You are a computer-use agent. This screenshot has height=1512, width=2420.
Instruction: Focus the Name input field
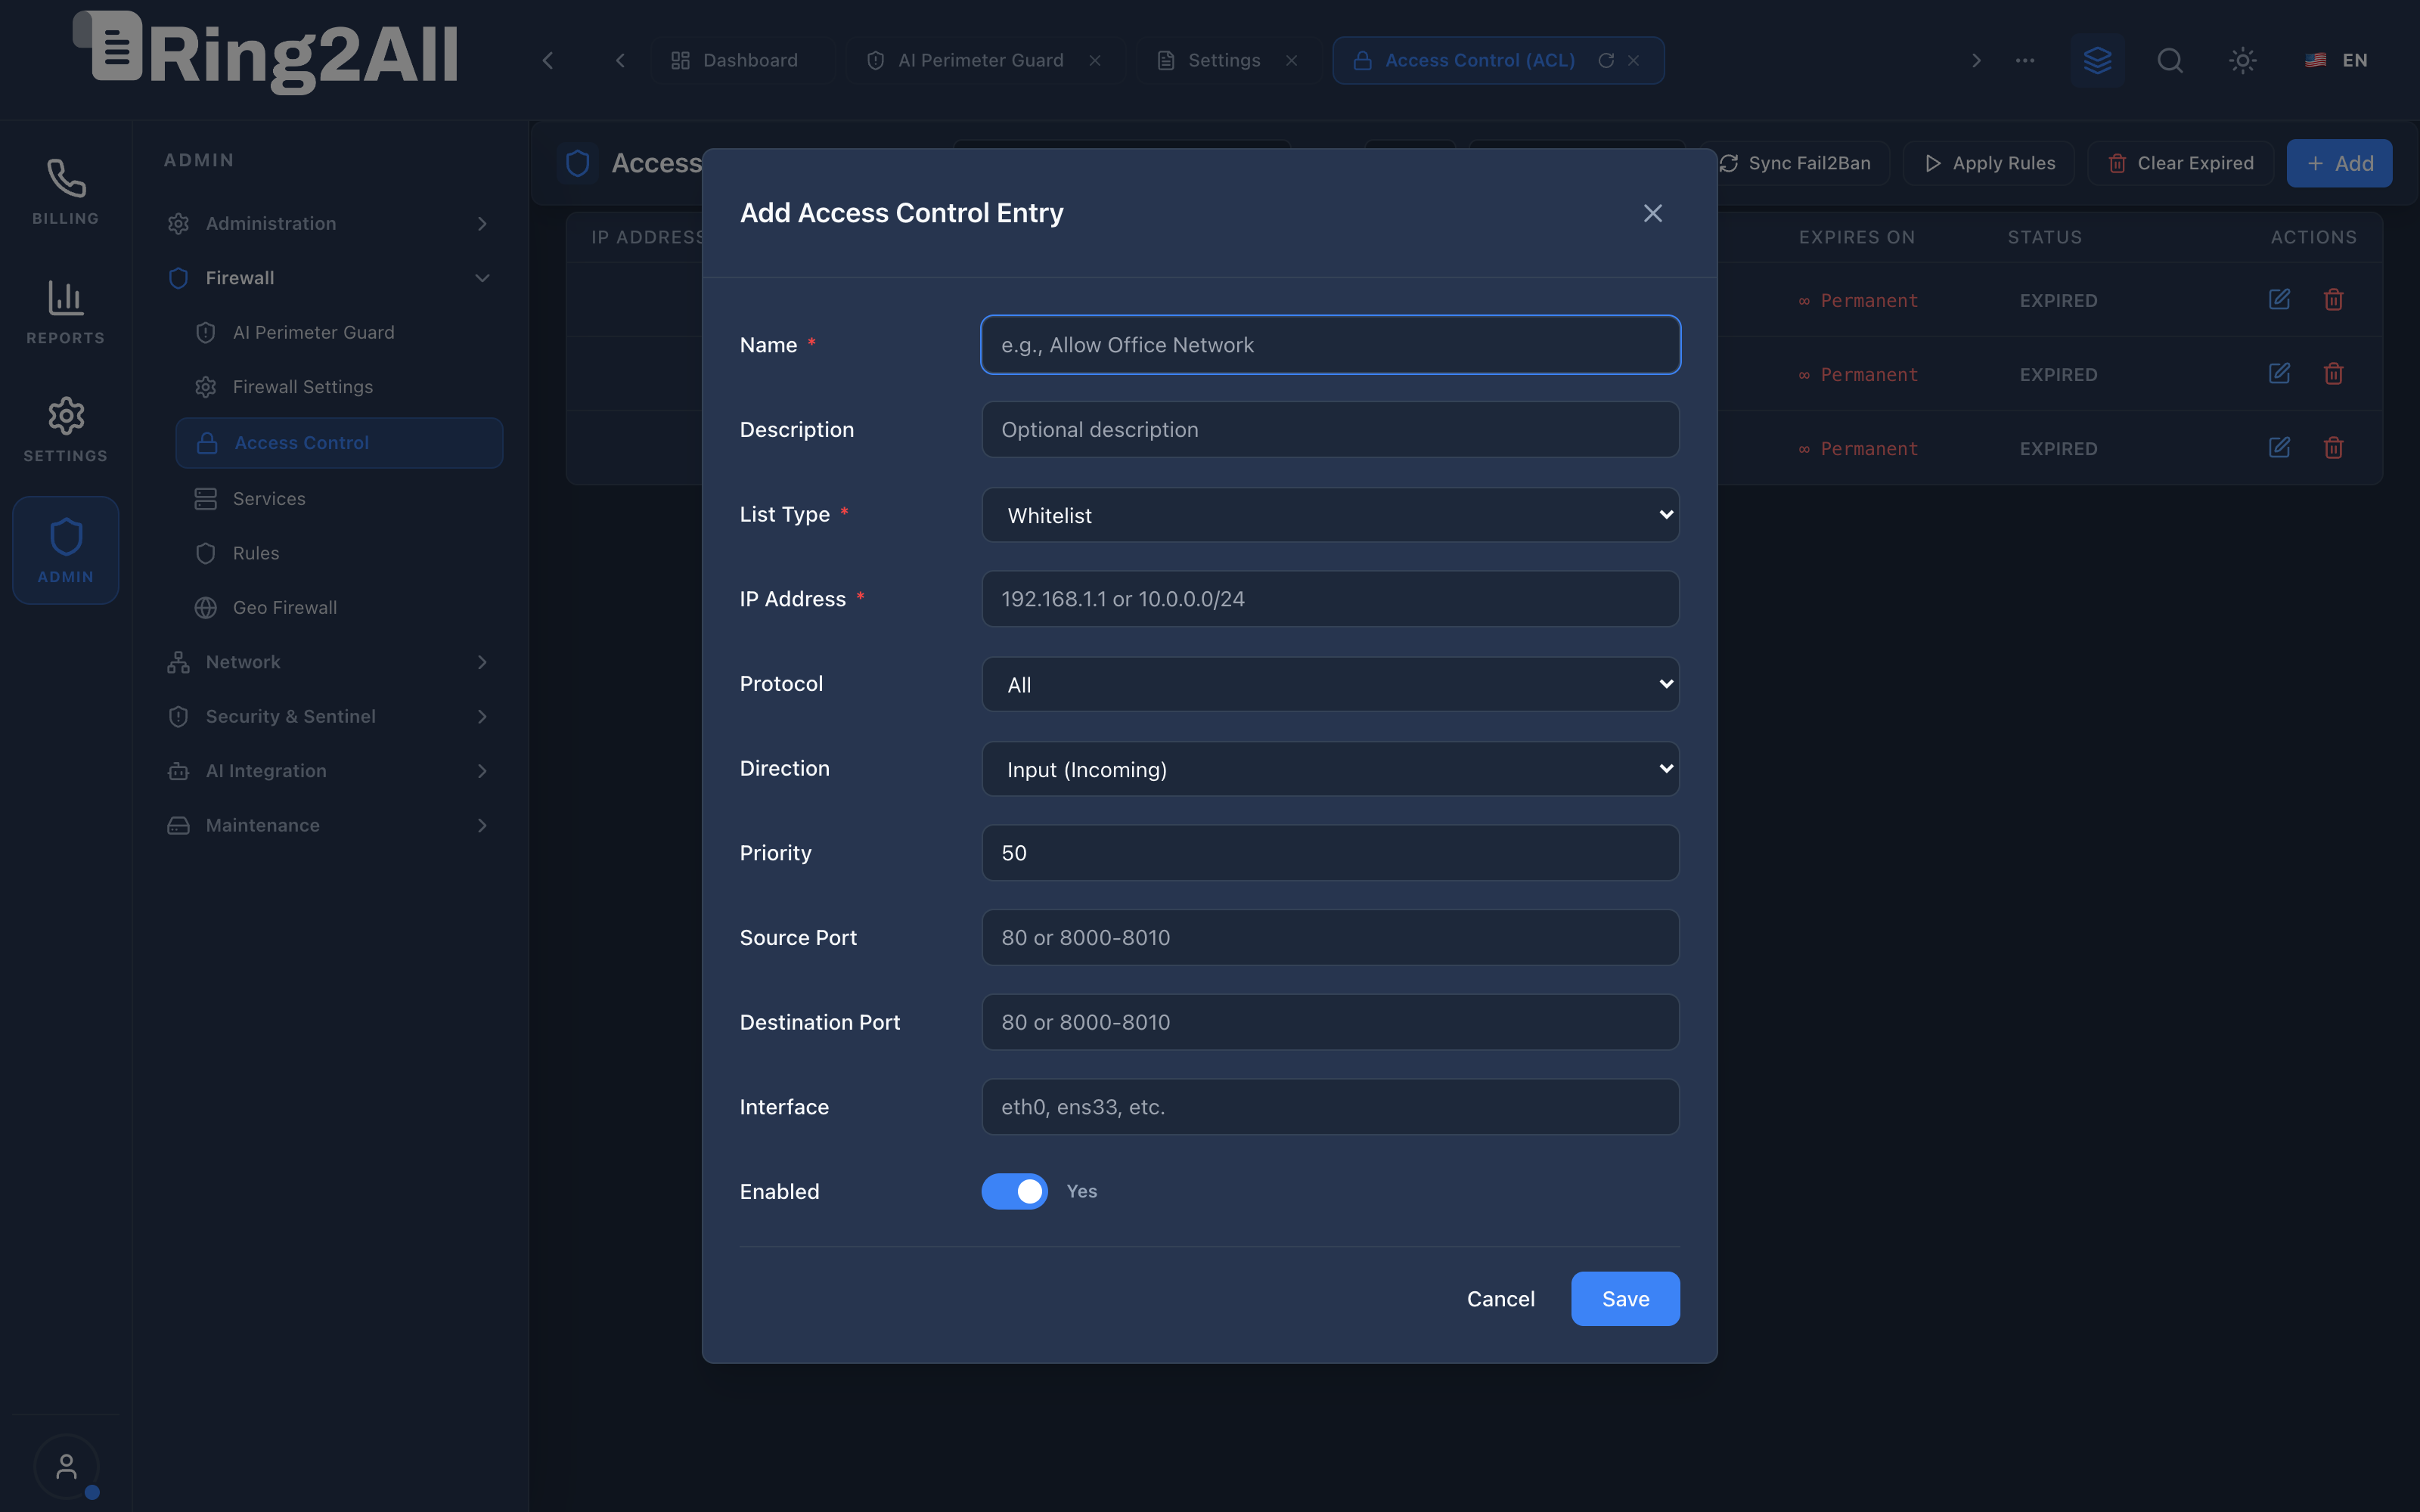(1330, 345)
